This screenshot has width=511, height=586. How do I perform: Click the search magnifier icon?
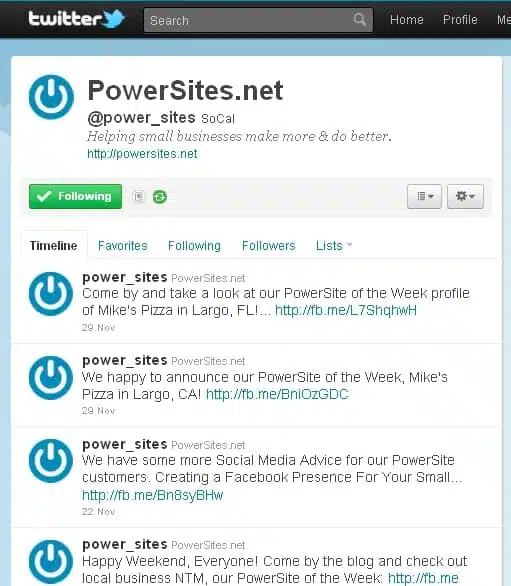(360, 19)
